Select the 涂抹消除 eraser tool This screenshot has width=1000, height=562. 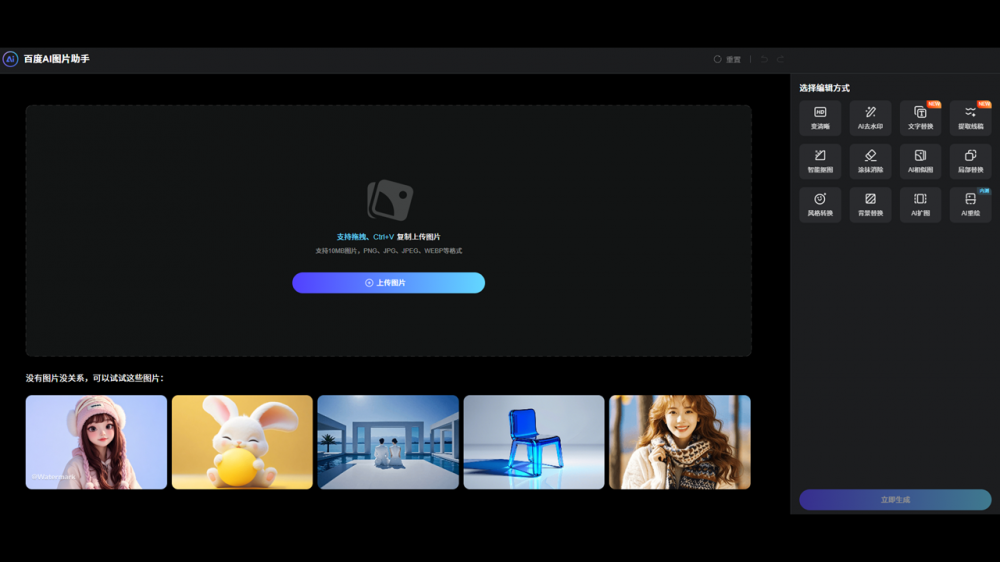[x=870, y=161]
